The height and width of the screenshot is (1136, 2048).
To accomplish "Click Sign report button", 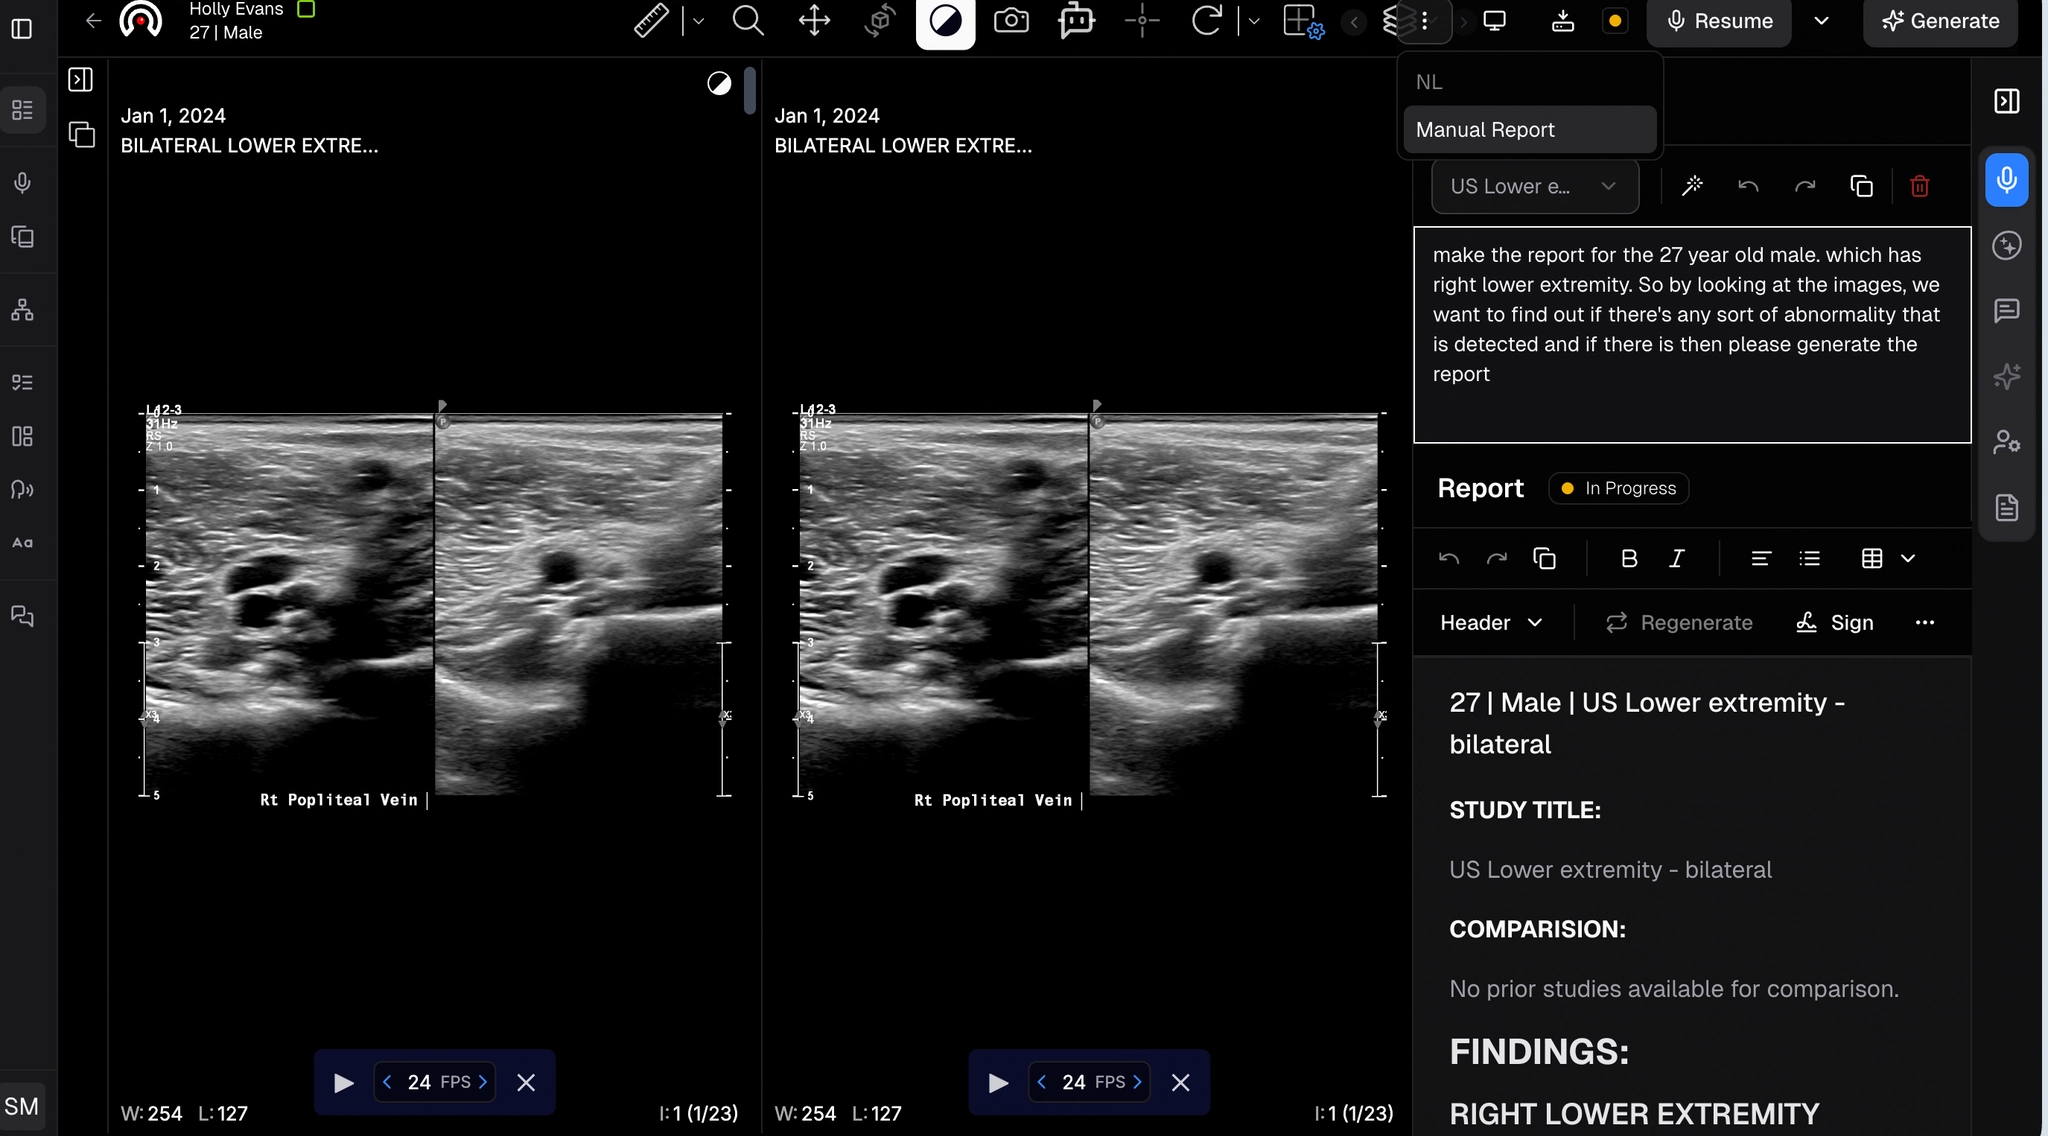I will click(1835, 623).
